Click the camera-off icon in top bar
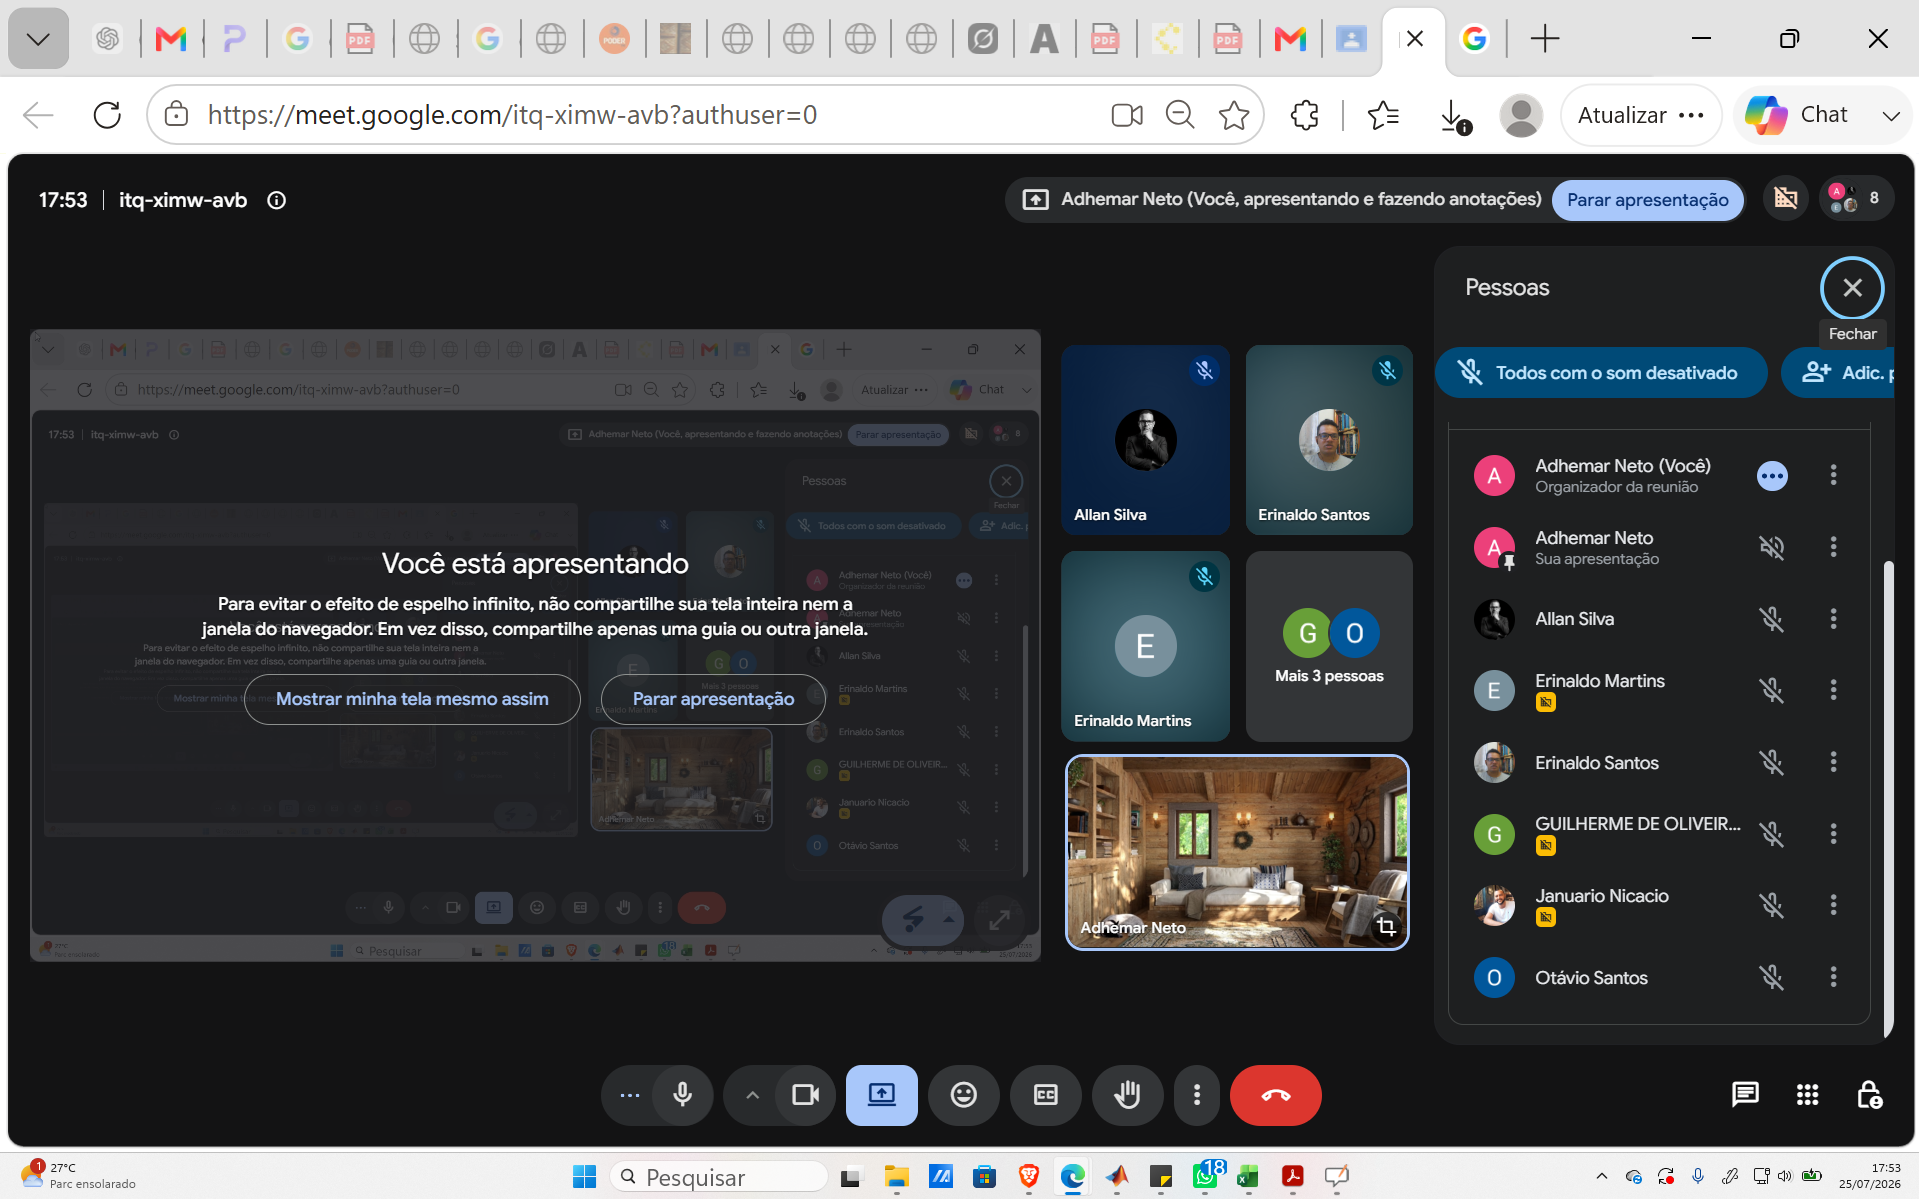Screen dimensions: 1919x1199 click(x=1785, y=198)
